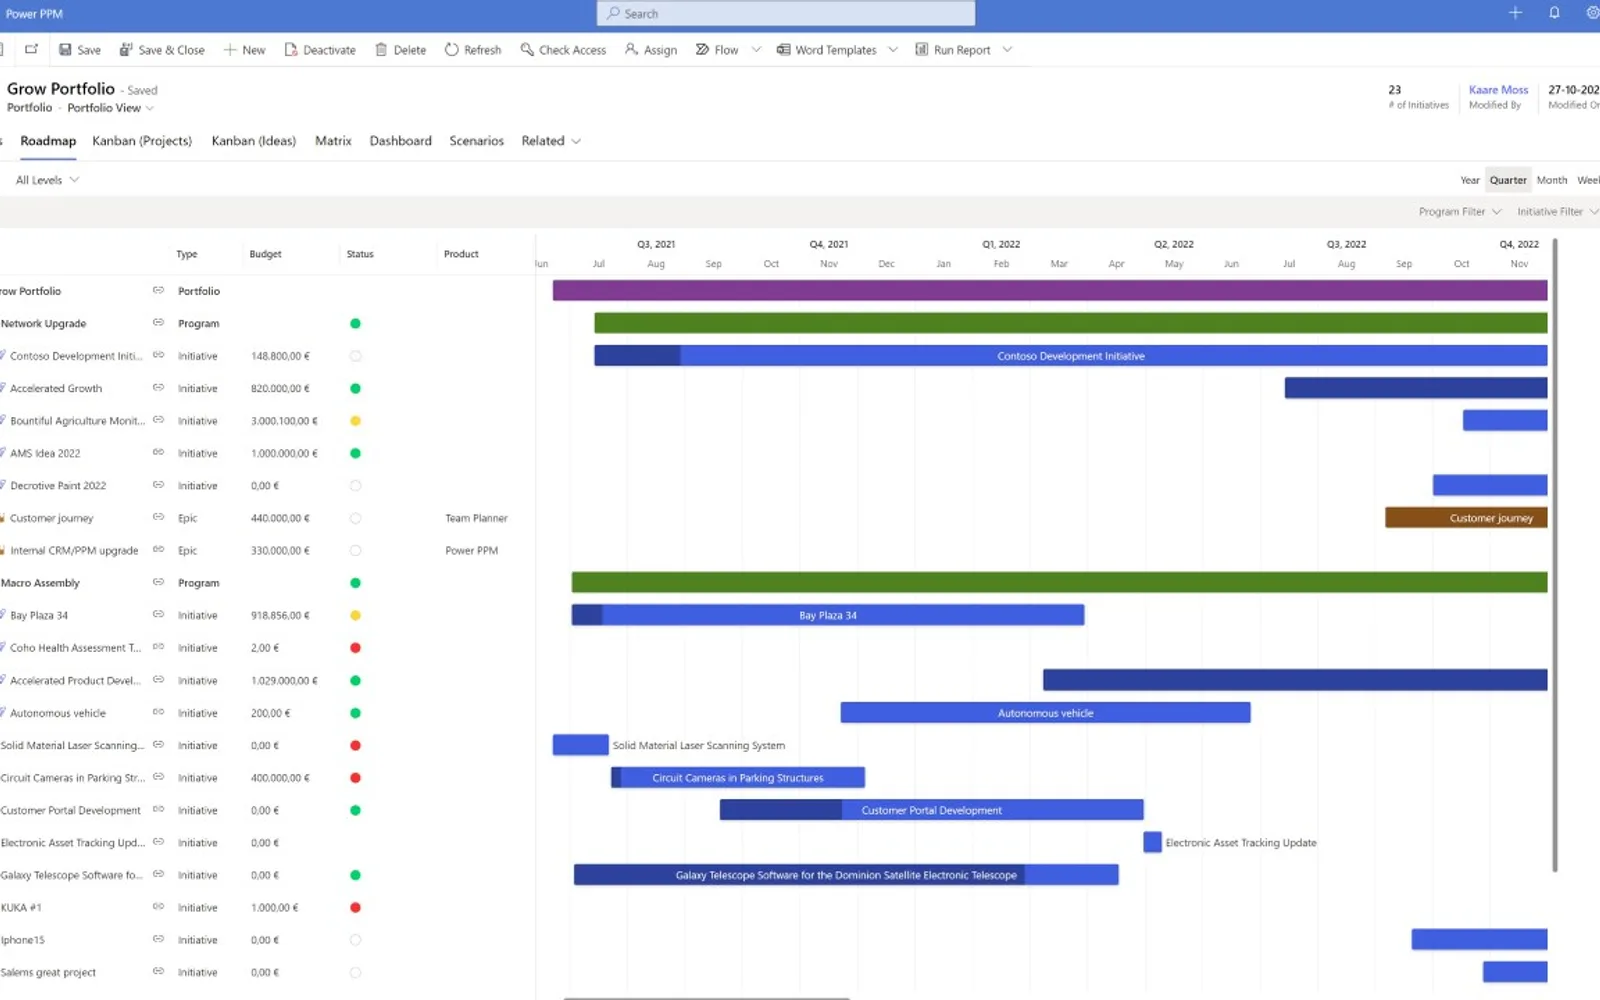Switch to Kanban (Ideas) tab
Image resolution: width=1600 pixels, height=1000 pixels.
[254, 141]
